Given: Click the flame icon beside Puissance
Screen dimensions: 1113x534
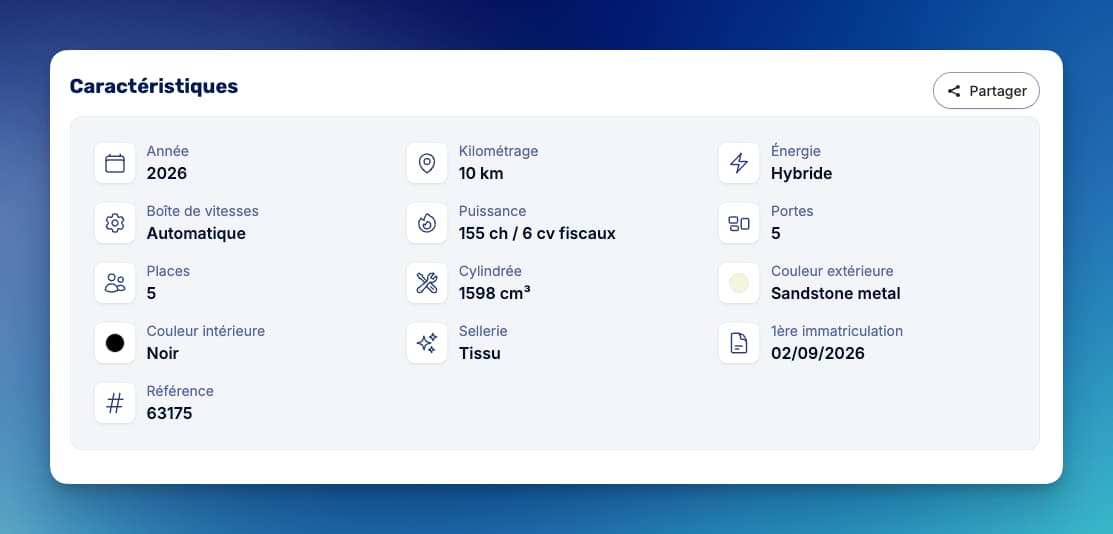Looking at the screenshot, I should click(x=427, y=223).
